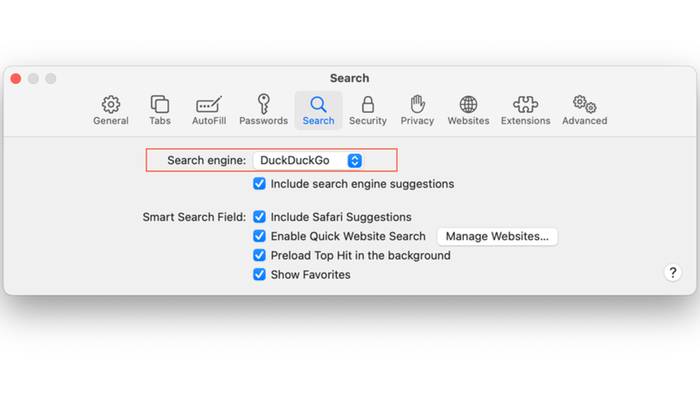Image resolution: width=700 pixels, height=393 pixels.
Task: Uncheck the Show Favorites checkbox
Action: pos(259,274)
